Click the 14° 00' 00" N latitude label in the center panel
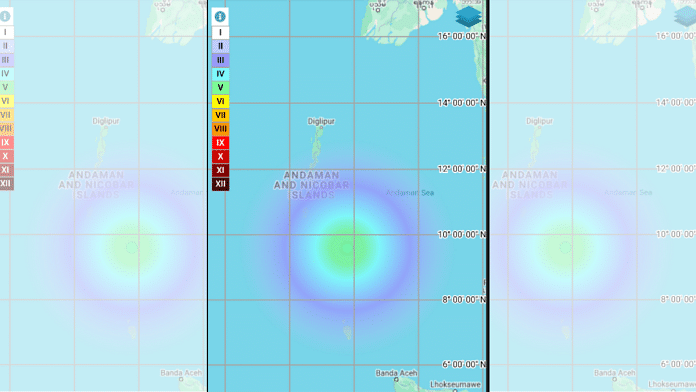The image size is (696, 392). pos(462,103)
